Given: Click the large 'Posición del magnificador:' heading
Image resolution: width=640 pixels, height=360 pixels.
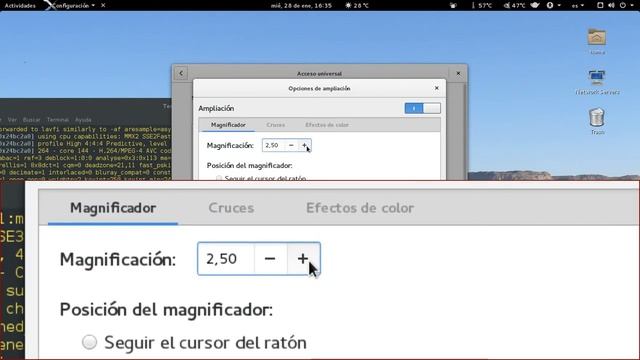Looking at the screenshot, I should [166, 310].
